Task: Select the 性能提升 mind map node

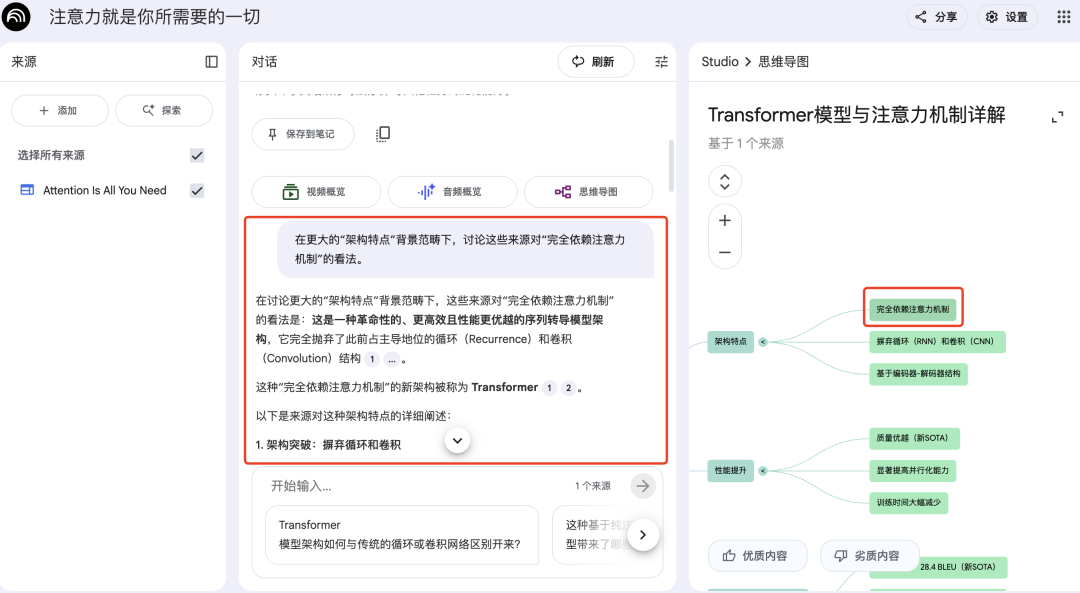Action: click(x=730, y=470)
